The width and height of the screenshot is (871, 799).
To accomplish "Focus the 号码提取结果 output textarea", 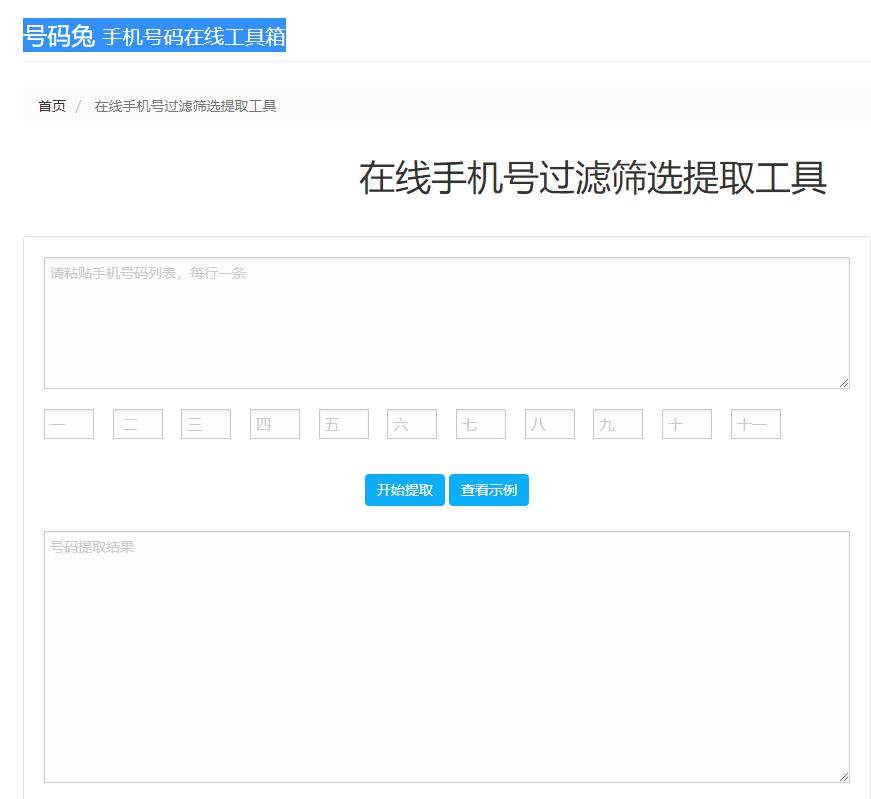I will coord(446,656).
